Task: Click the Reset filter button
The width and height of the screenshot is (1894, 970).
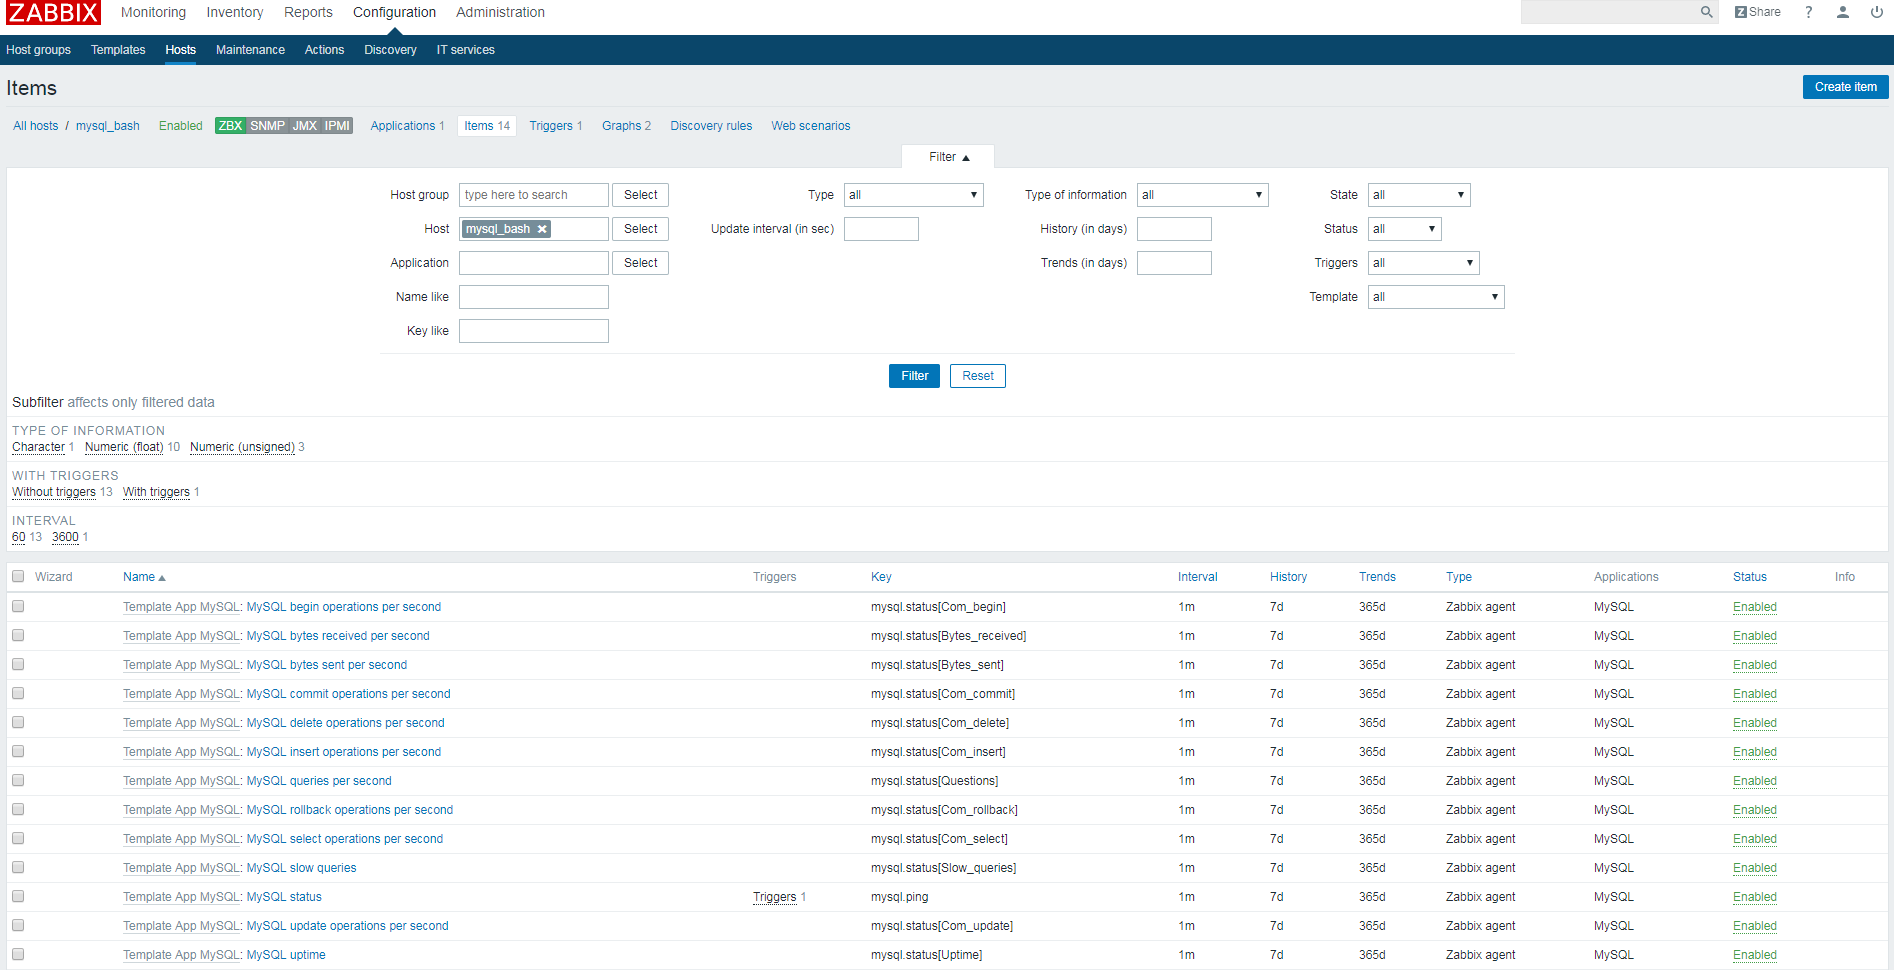Action: 978,376
